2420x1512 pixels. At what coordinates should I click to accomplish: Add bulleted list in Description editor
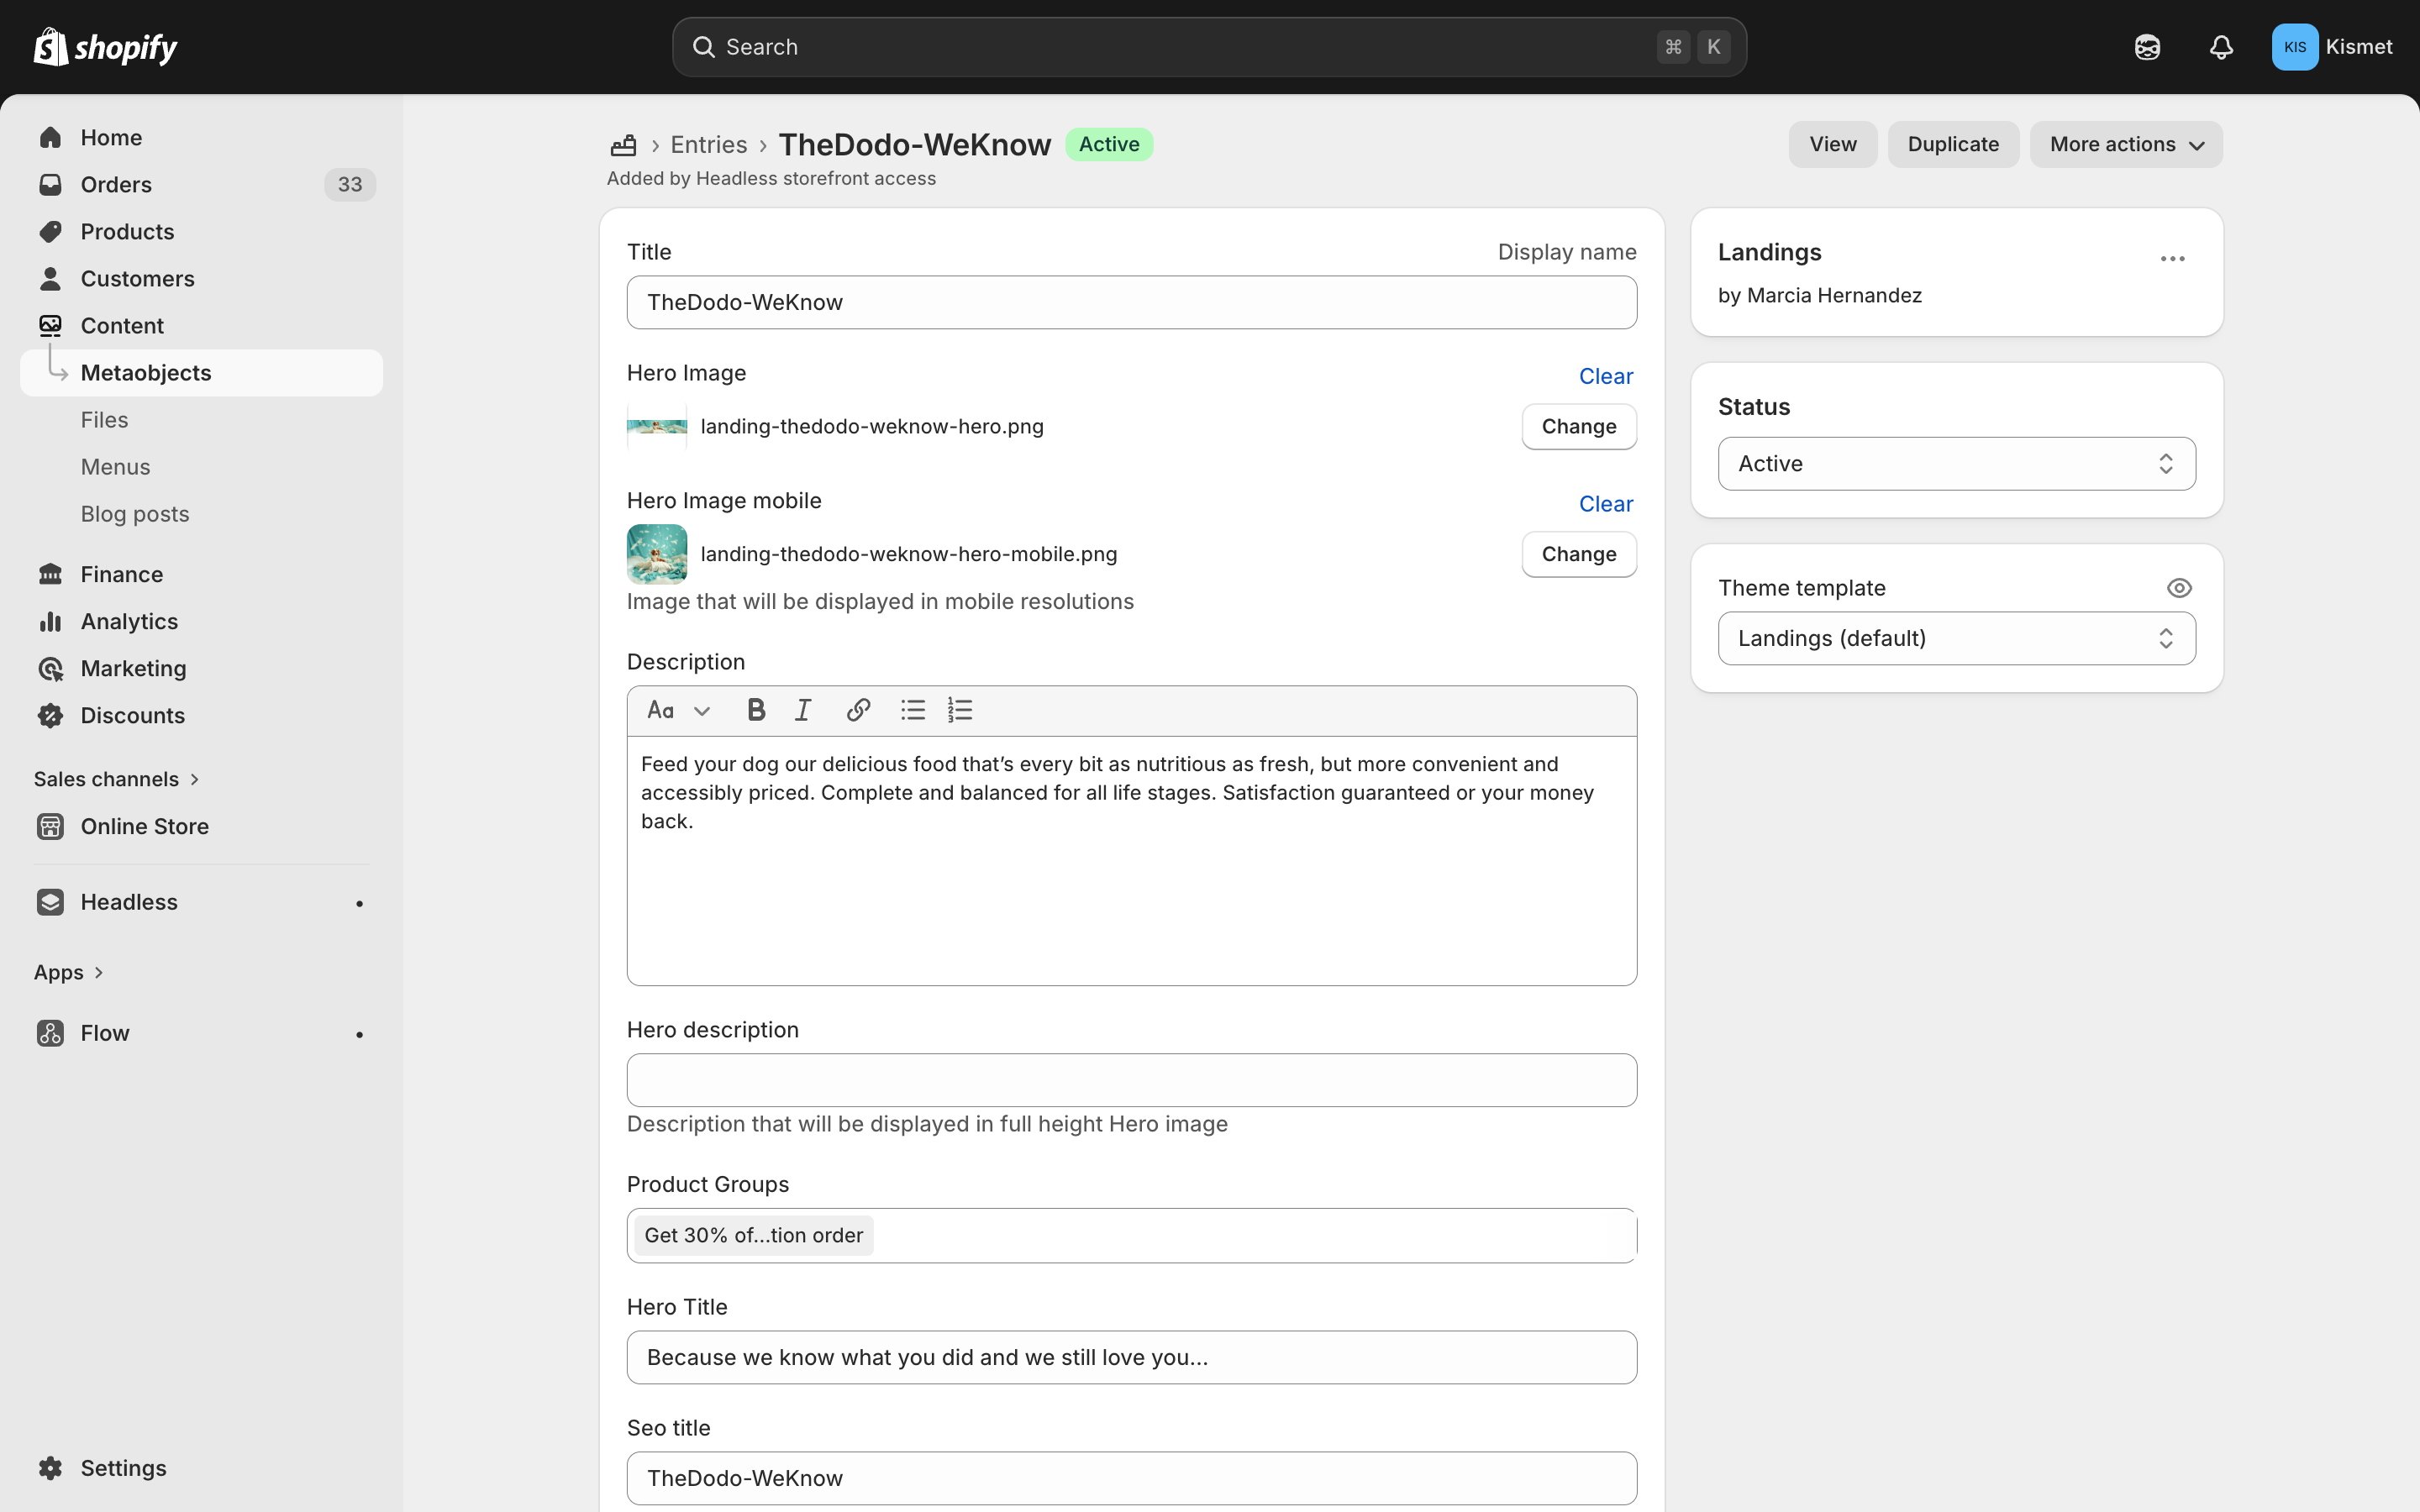point(912,710)
